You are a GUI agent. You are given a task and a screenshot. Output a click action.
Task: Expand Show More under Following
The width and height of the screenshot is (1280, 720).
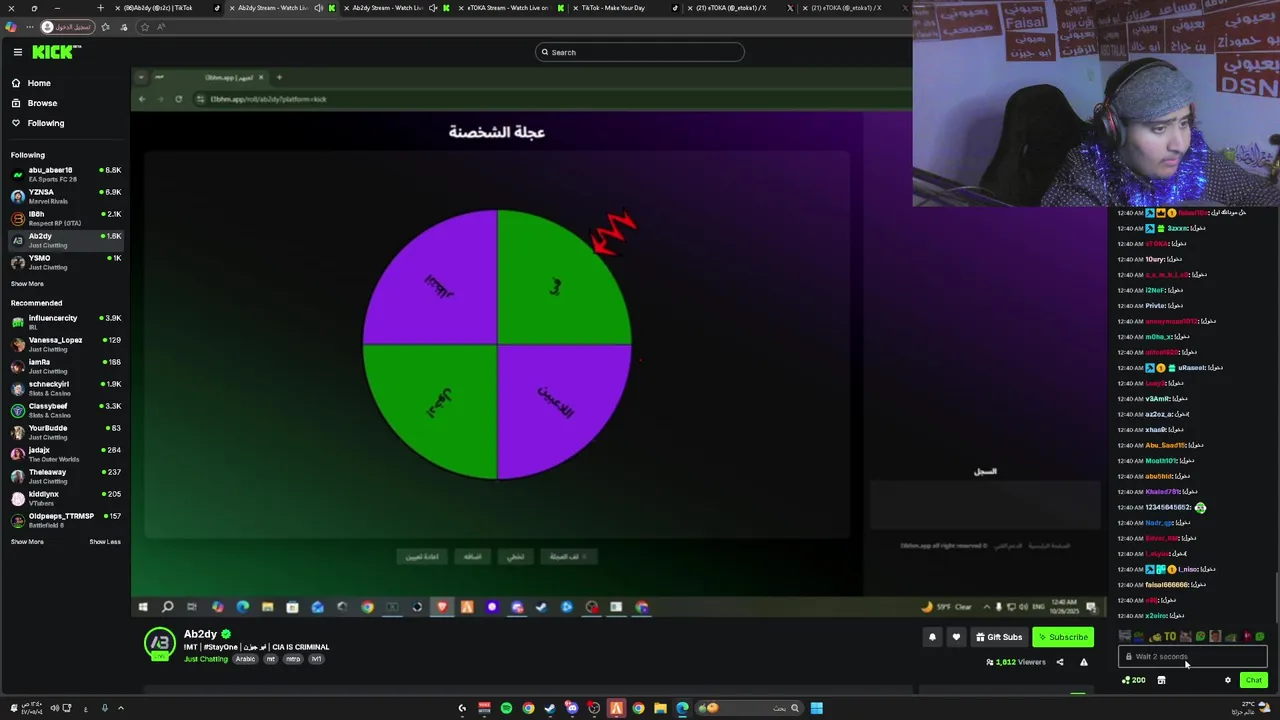27,284
